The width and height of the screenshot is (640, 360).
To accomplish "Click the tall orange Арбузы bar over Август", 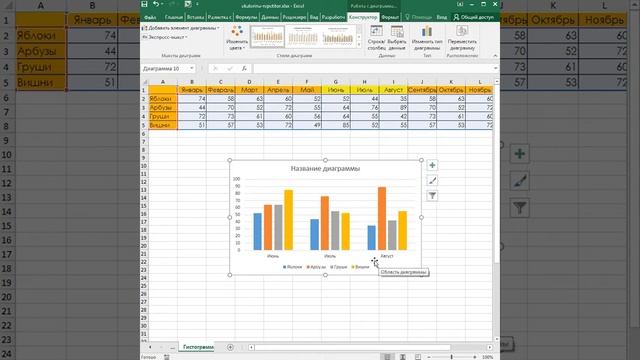I will (x=382, y=218).
